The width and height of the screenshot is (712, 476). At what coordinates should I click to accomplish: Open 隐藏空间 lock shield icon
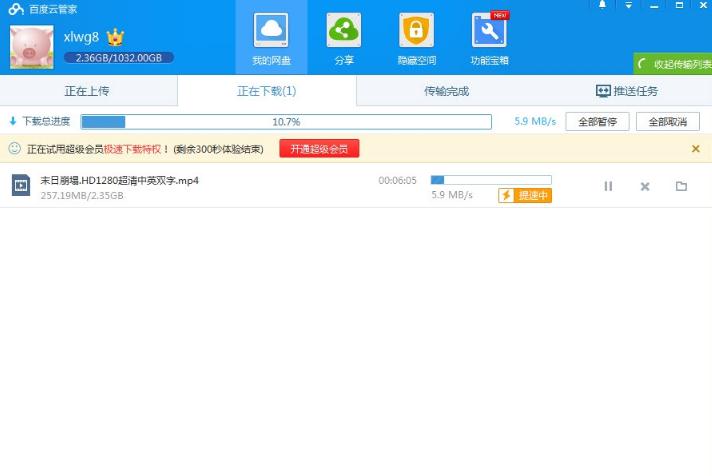pos(416,31)
